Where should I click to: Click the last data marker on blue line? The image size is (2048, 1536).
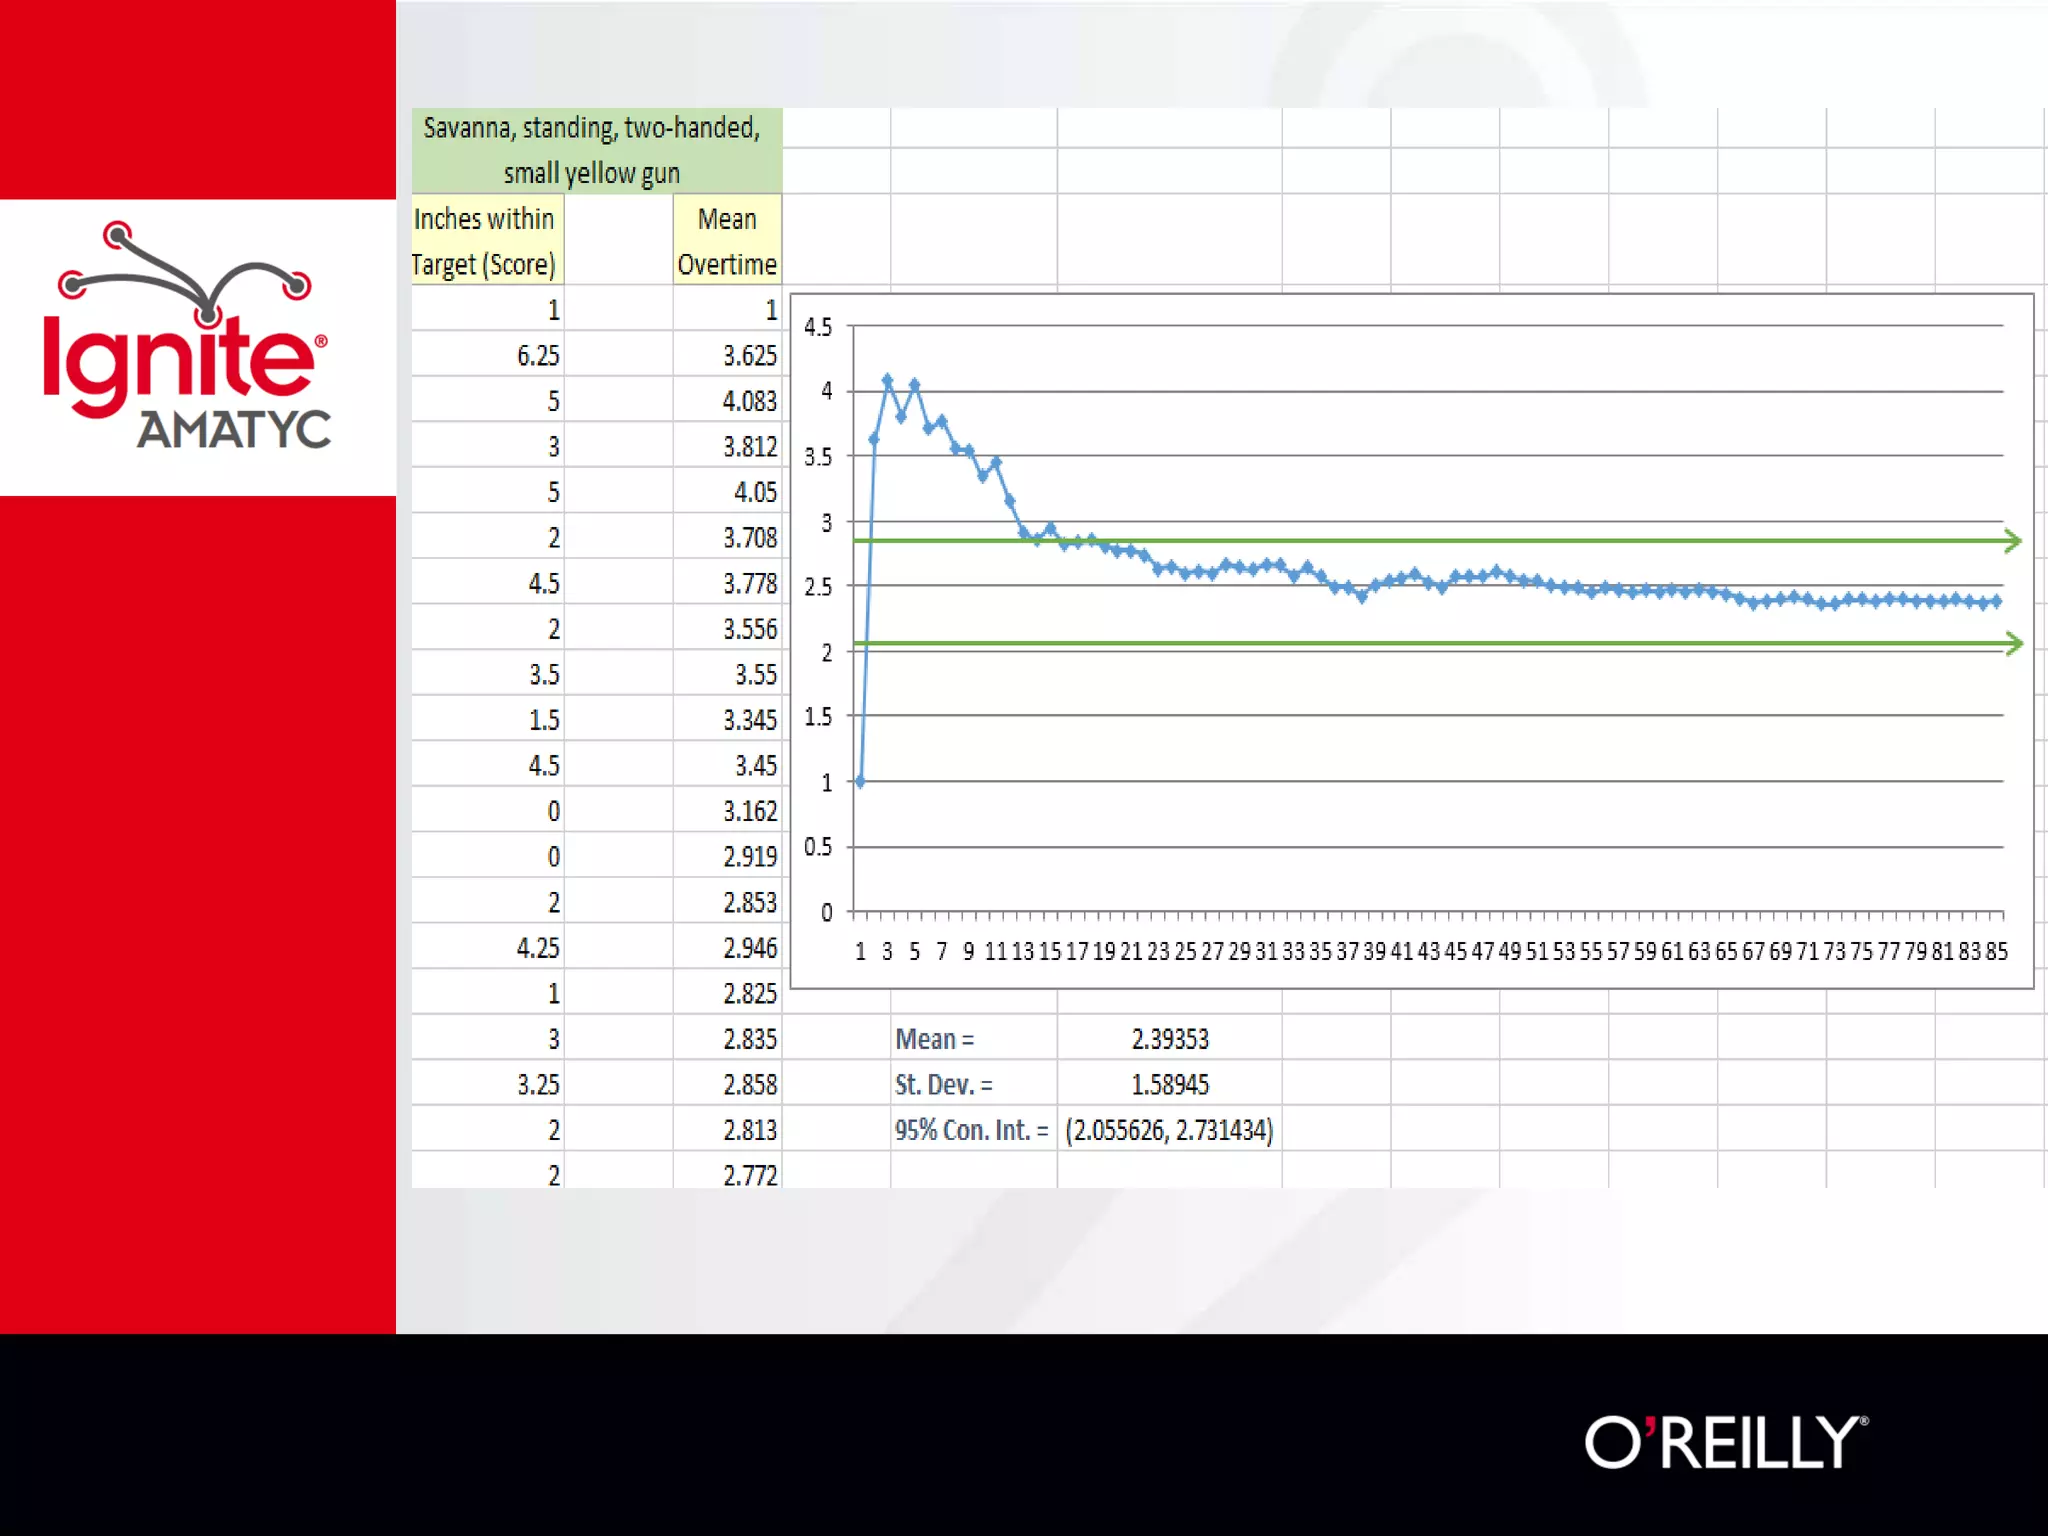[x=1997, y=601]
